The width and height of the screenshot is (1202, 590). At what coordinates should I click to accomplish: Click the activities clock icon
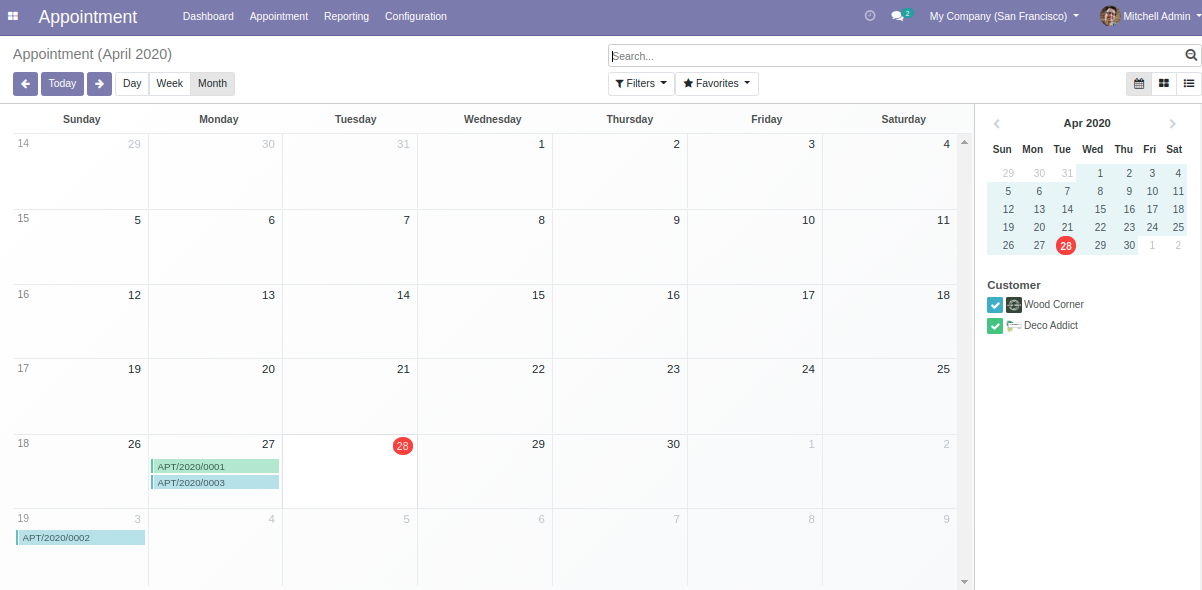tap(870, 16)
